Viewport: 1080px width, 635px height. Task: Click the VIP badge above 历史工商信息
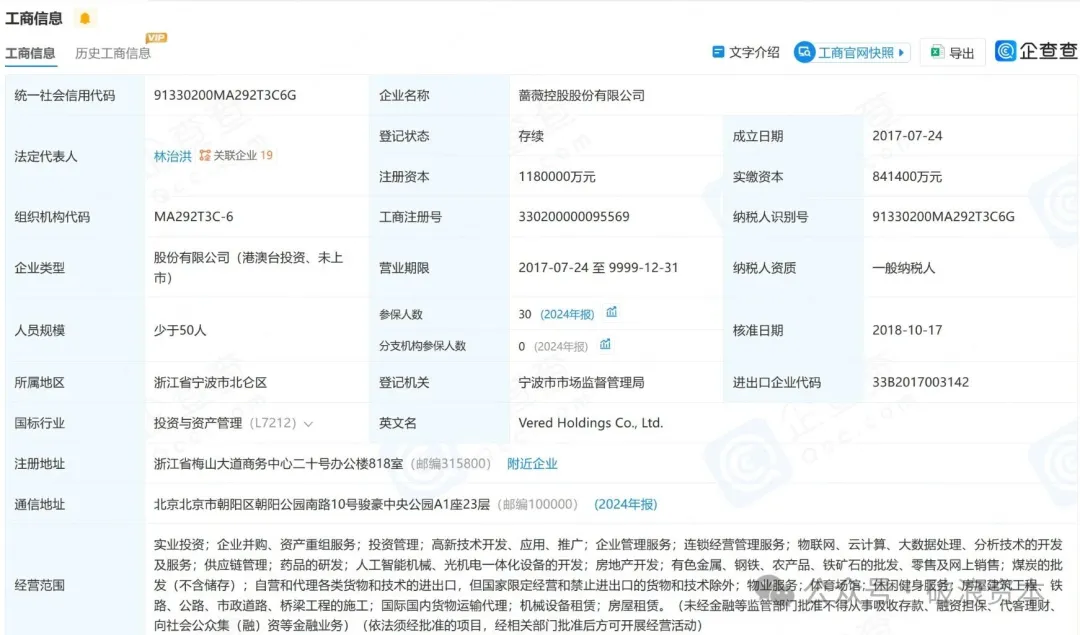(156, 38)
